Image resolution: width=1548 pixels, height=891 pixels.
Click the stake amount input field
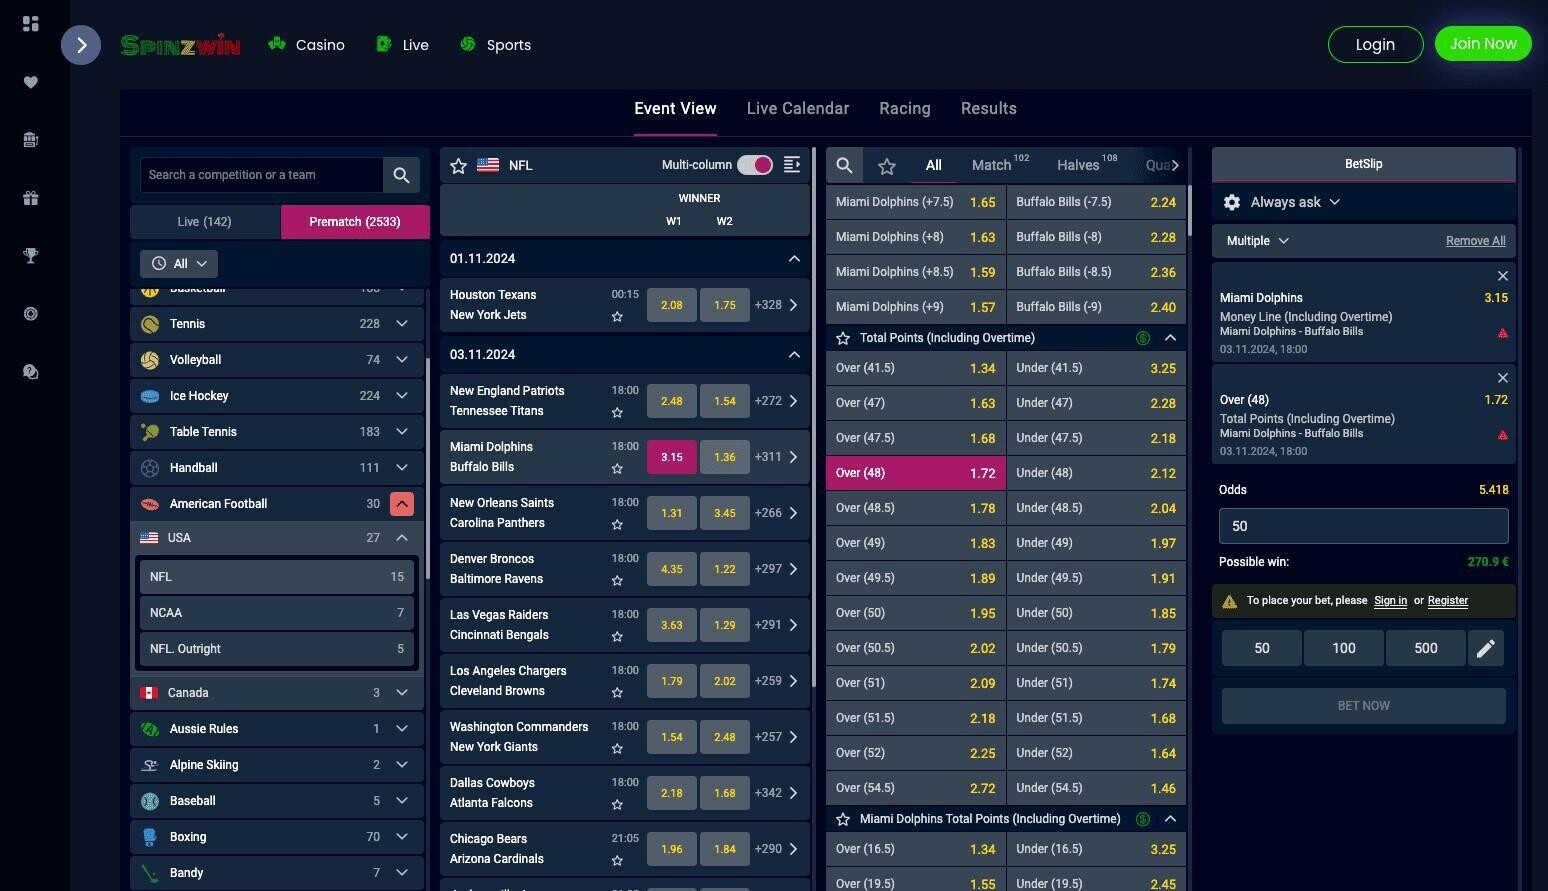click(1363, 526)
